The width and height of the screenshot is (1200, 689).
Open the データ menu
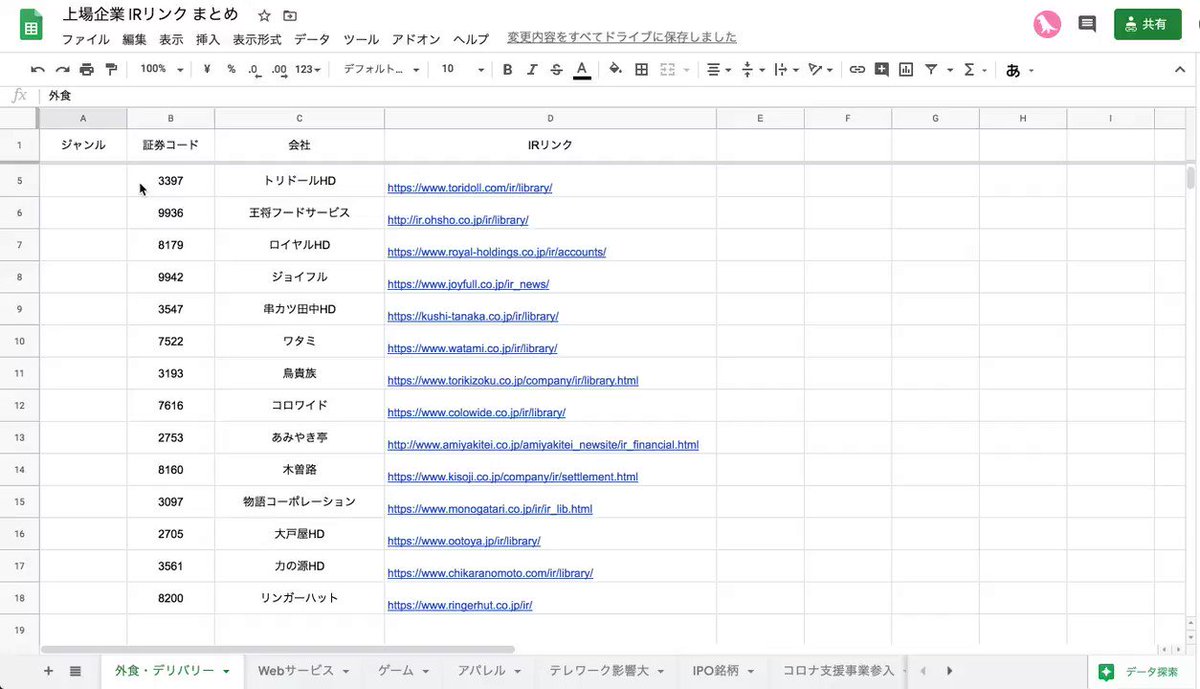click(312, 39)
